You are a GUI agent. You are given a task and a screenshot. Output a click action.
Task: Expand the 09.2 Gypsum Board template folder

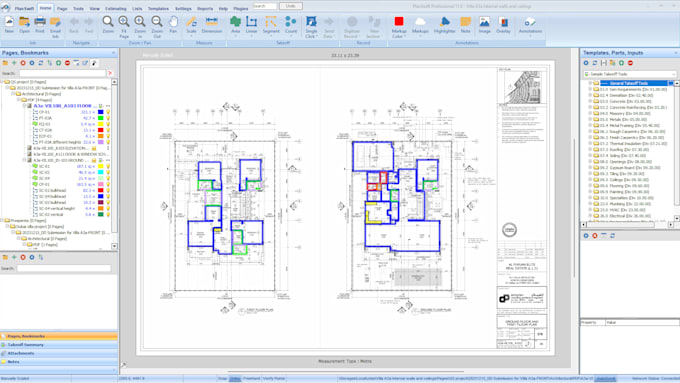[x=590, y=167]
